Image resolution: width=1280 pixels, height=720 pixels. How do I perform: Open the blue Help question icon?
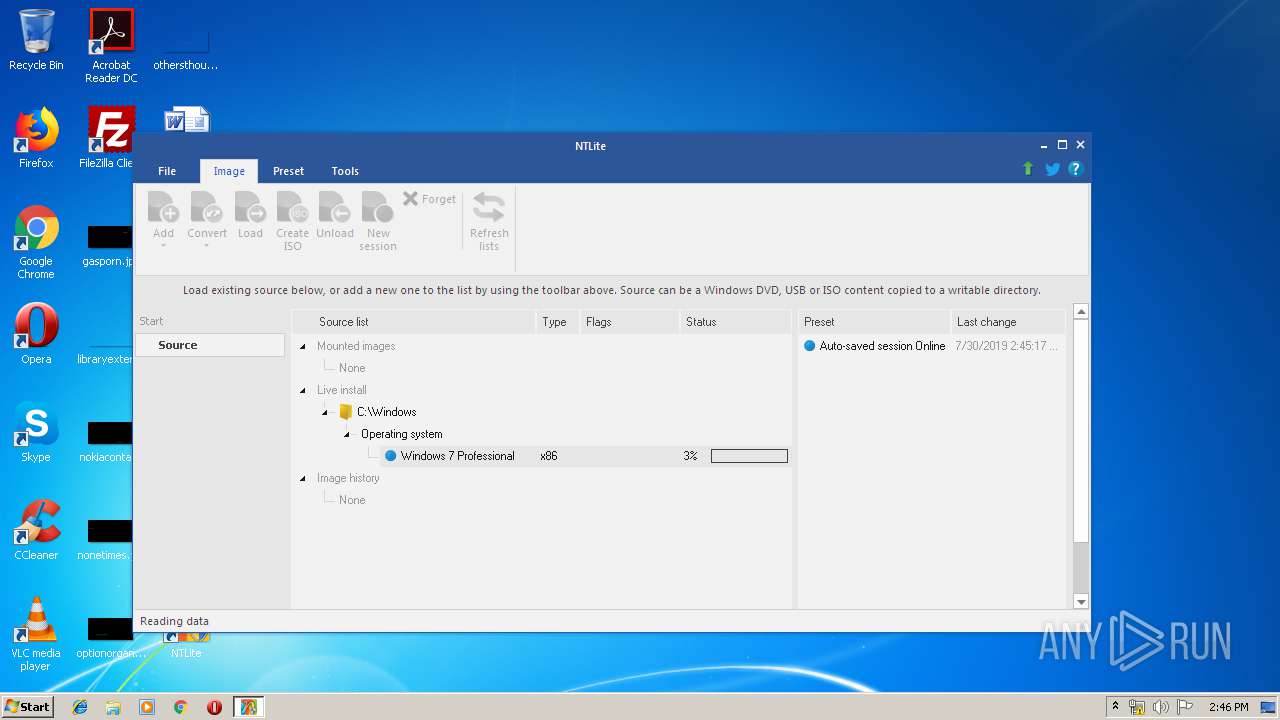pyautogui.click(x=1076, y=169)
